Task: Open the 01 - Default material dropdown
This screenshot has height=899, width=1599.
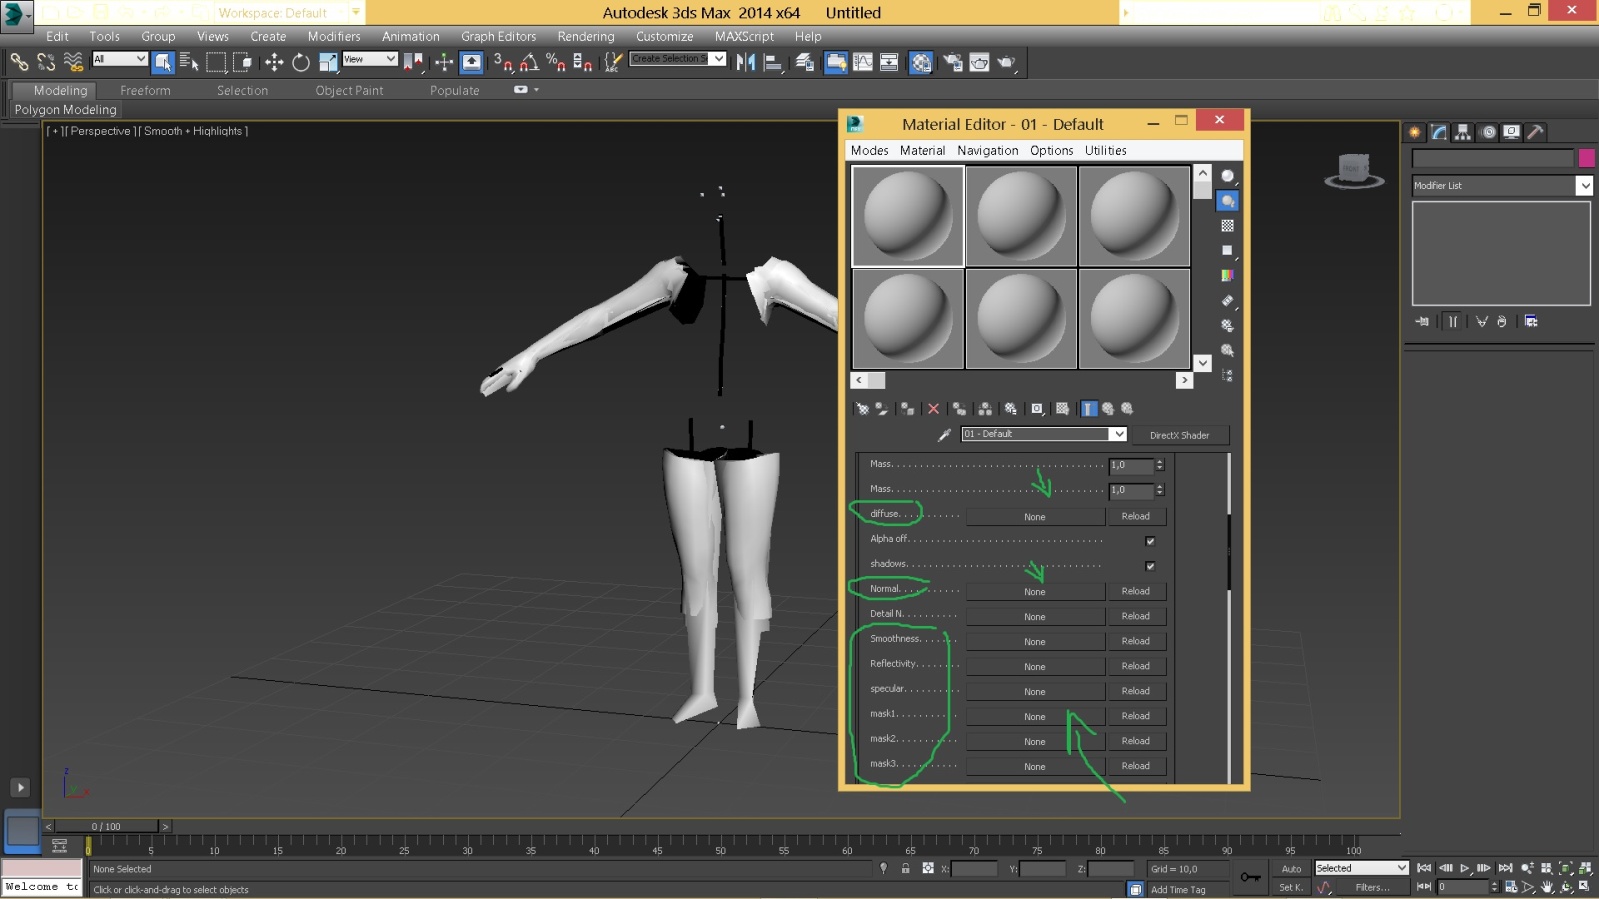Action: (1118, 434)
